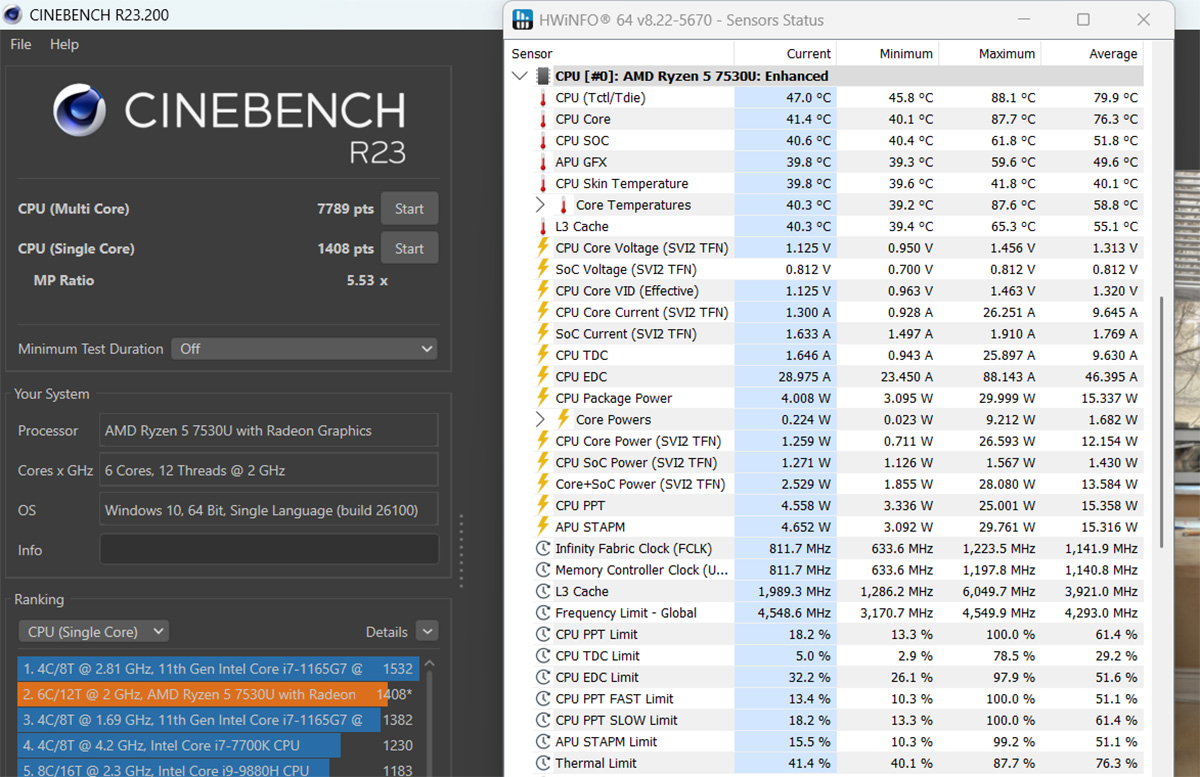Click the single core score 1408 pts
1200x777 pixels.
345,249
